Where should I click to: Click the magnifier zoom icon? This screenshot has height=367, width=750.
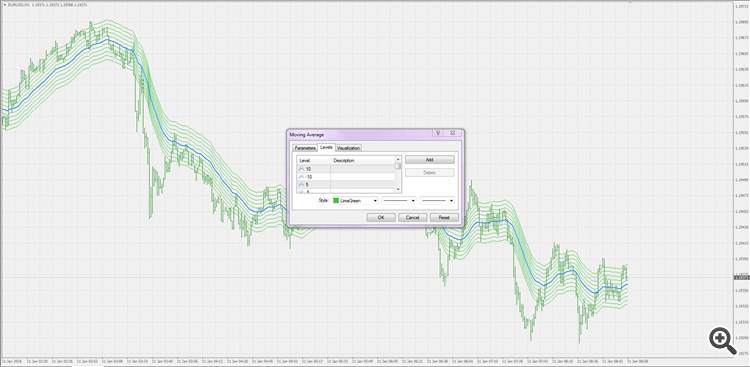722,340
